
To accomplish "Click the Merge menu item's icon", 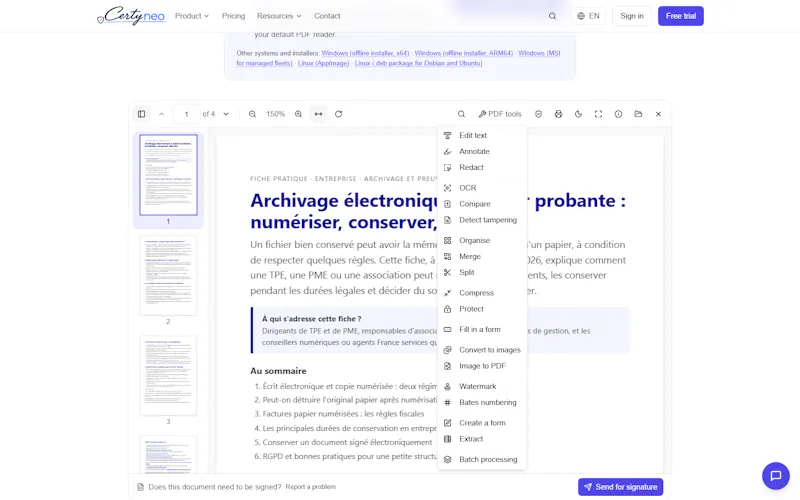I will point(447,257).
